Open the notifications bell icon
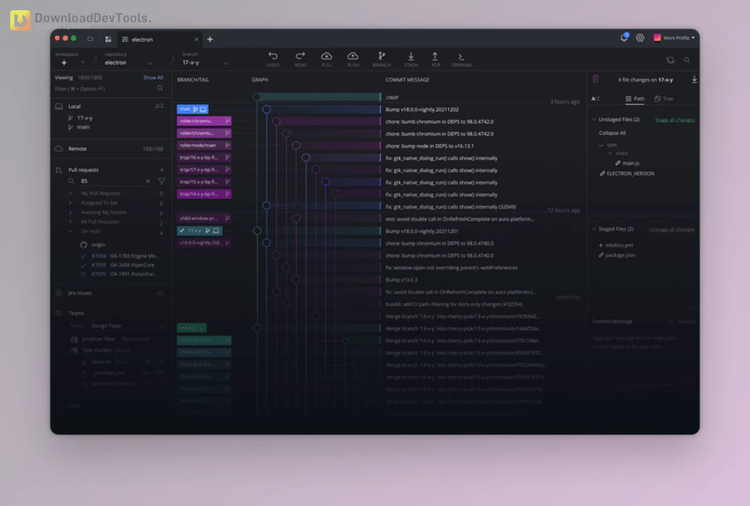The height and width of the screenshot is (506, 750). pyautogui.click(x=624, y=37)
